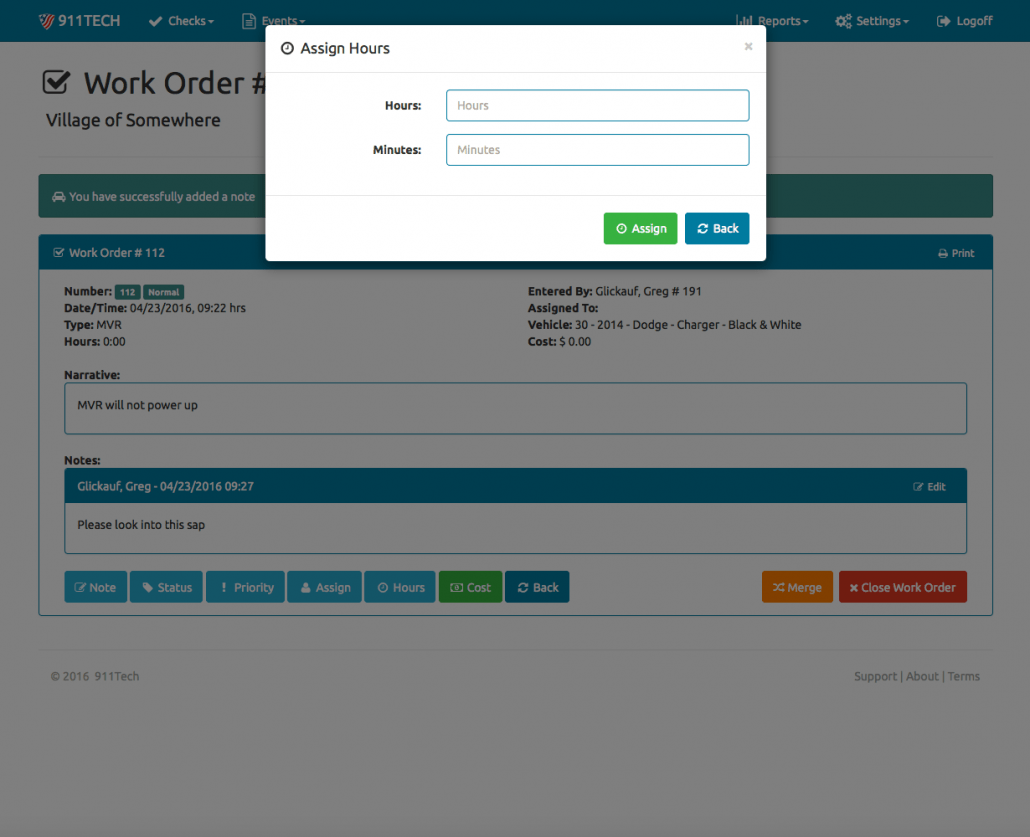Close the Assign Hours dialog with X
Image resolution: width=1030 pixels, height=837 pixels.
click(x=748, y=47)
